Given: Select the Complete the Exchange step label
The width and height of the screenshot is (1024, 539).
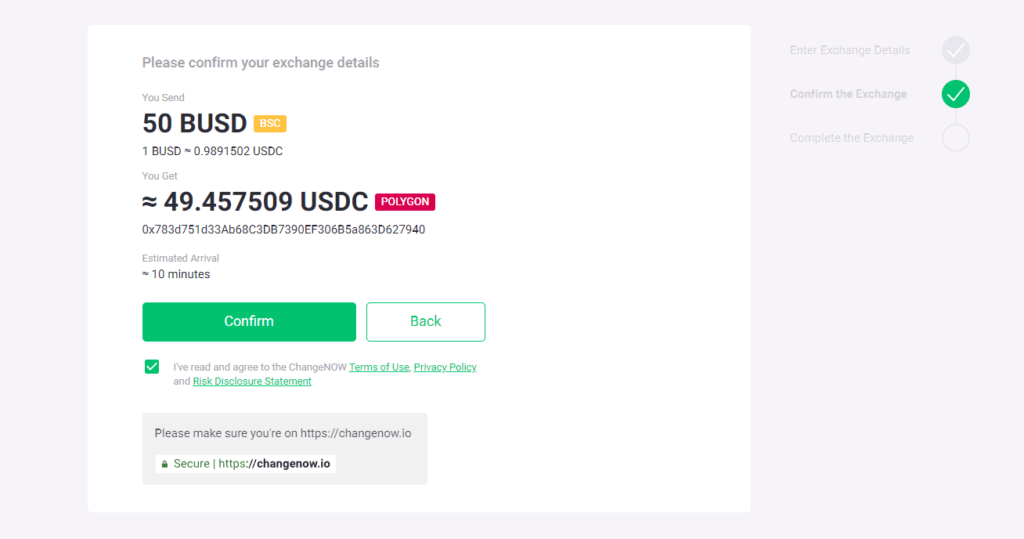Looking at the screenshot, I should click(851, 138).
